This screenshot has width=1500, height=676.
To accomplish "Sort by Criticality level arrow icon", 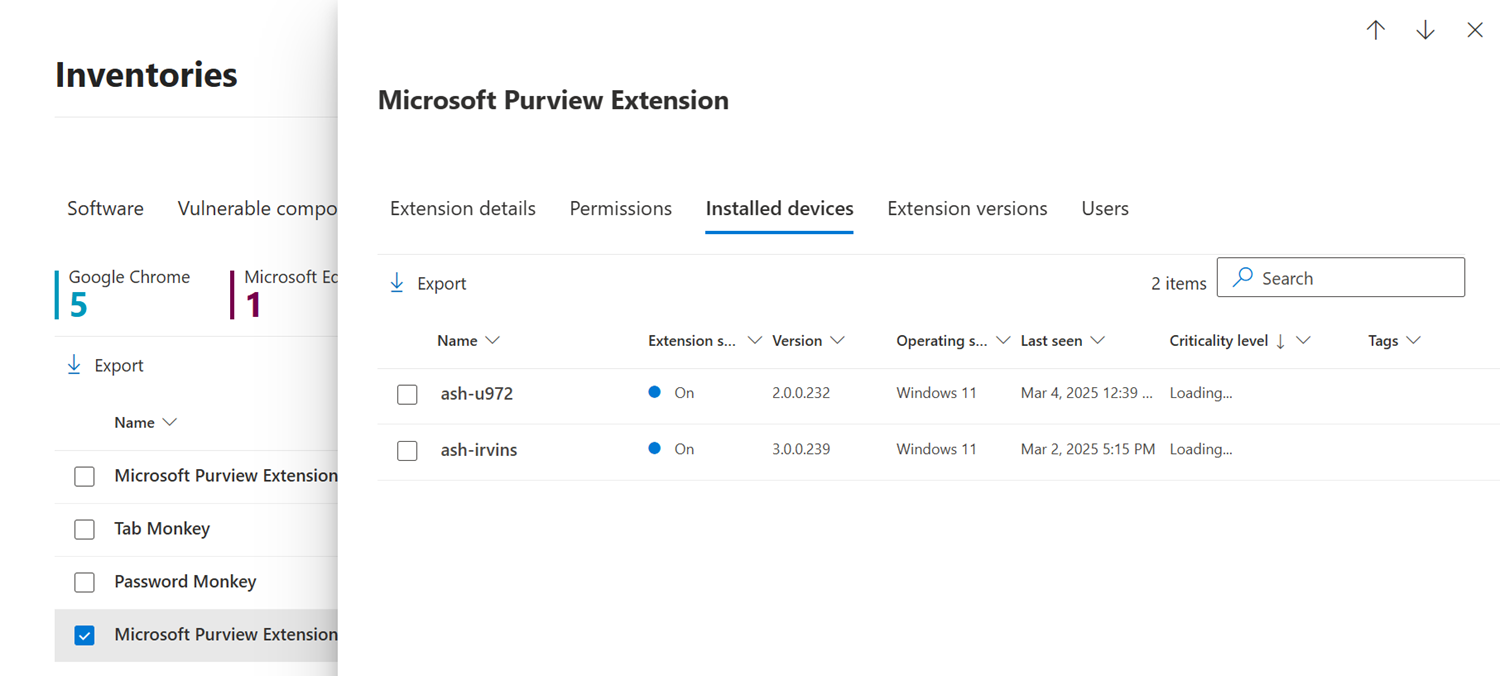I will tap(1281, 341).
